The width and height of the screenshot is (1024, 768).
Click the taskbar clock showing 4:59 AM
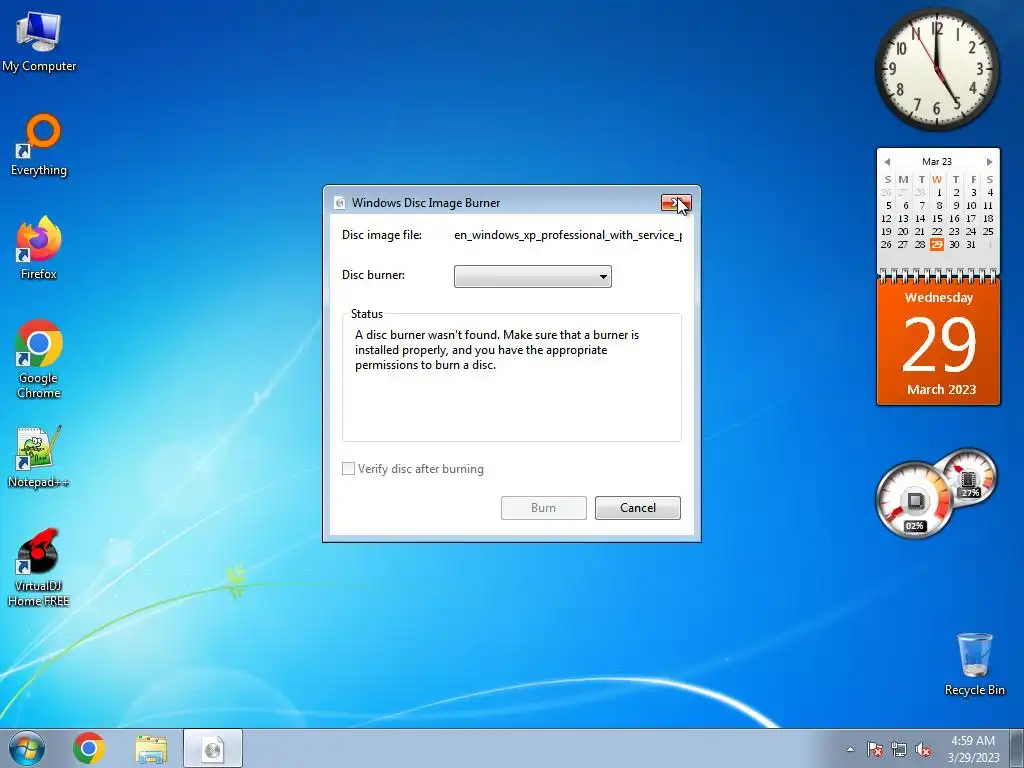coord(973,748)
